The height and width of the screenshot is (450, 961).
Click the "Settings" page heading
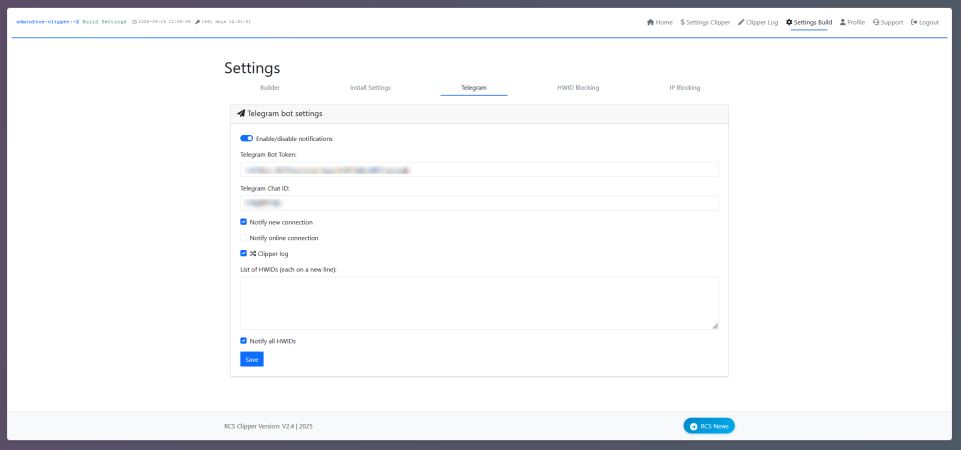pos(253,67)
